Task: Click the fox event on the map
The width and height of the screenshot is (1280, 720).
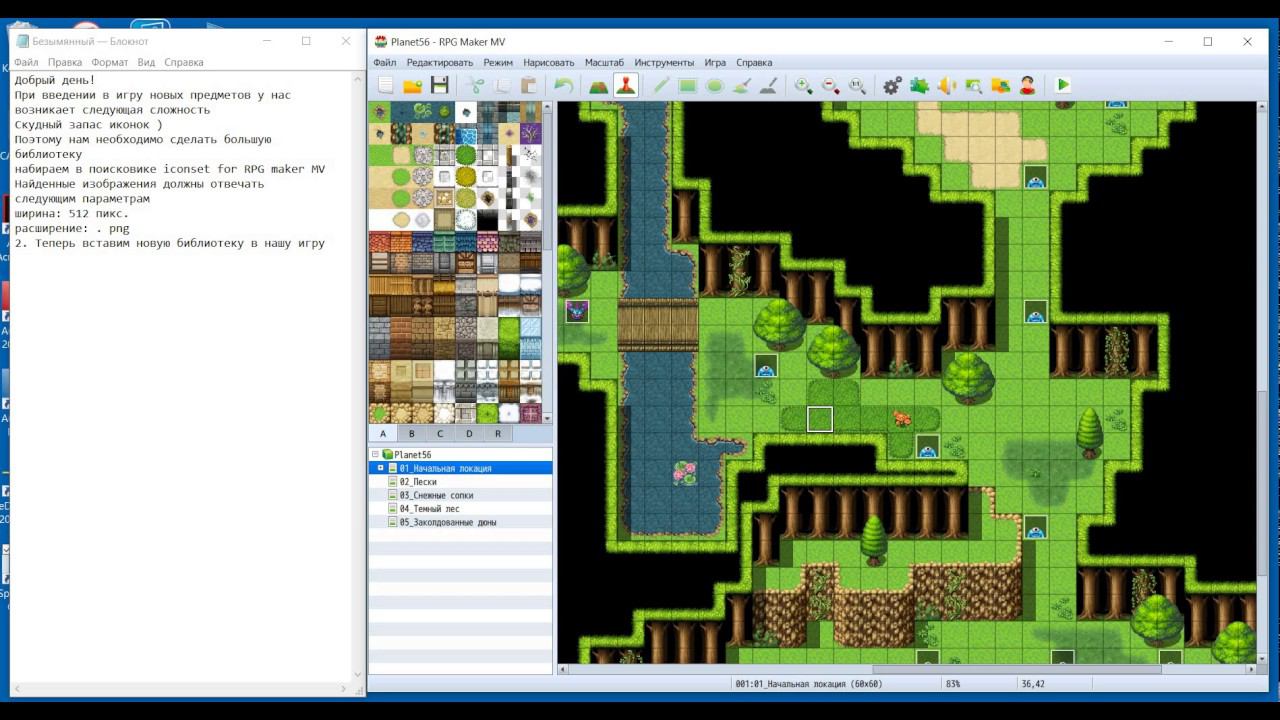Action: pyautogui.click(x=901, y=418)
